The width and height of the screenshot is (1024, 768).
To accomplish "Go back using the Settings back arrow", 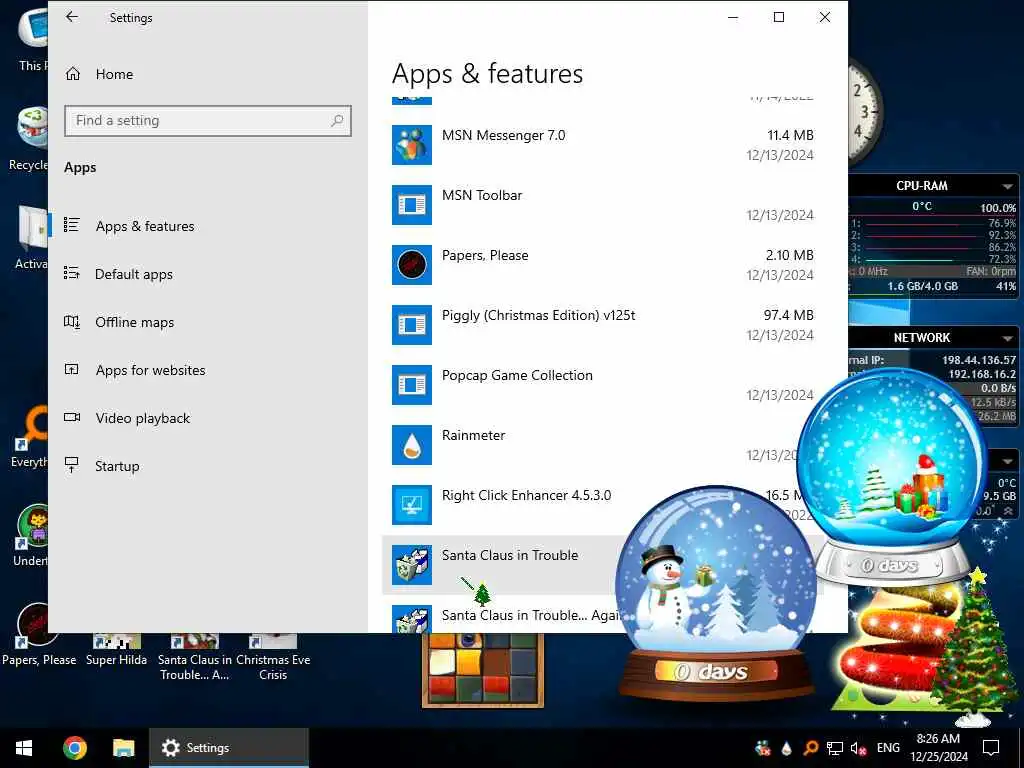I will 72,18.
